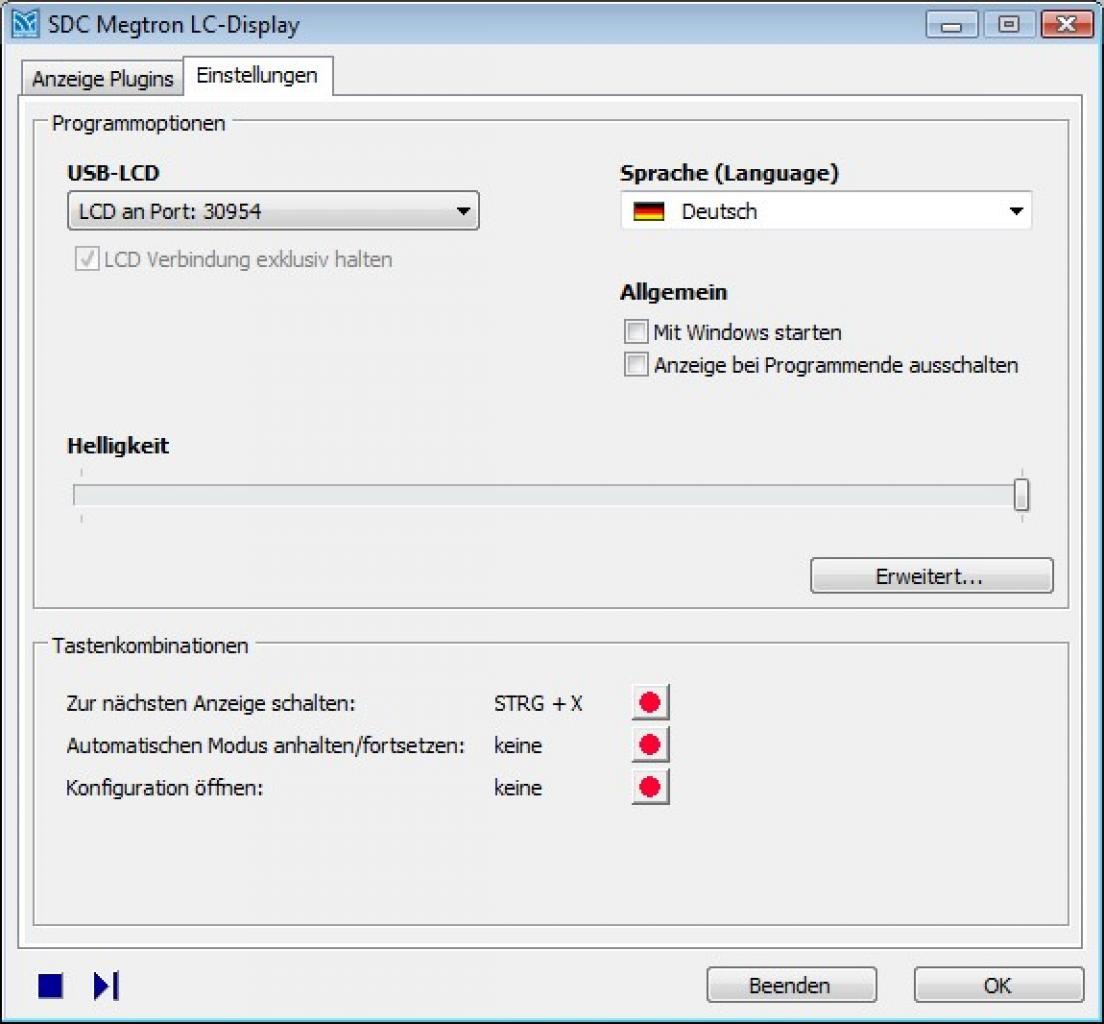The image size is (1104, 1024).
Task: Click the Beenden button
Action: (x=791, y=985)
